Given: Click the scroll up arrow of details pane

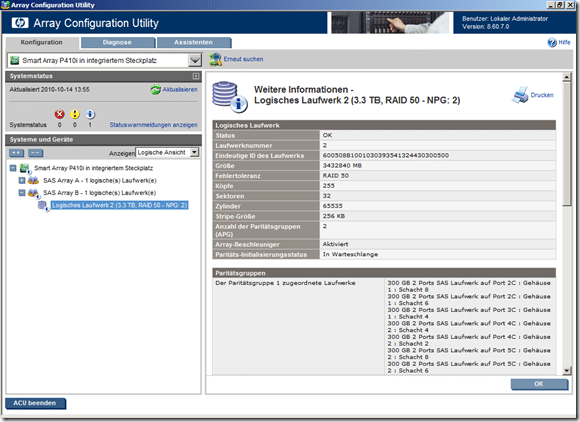Looking at the screenshot, I should [x=566, y=77].
